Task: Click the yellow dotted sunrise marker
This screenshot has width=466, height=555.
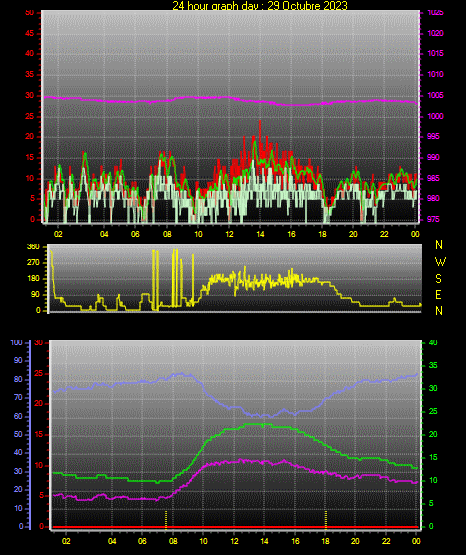Action: pyautogui.click(x=166, y=519)
